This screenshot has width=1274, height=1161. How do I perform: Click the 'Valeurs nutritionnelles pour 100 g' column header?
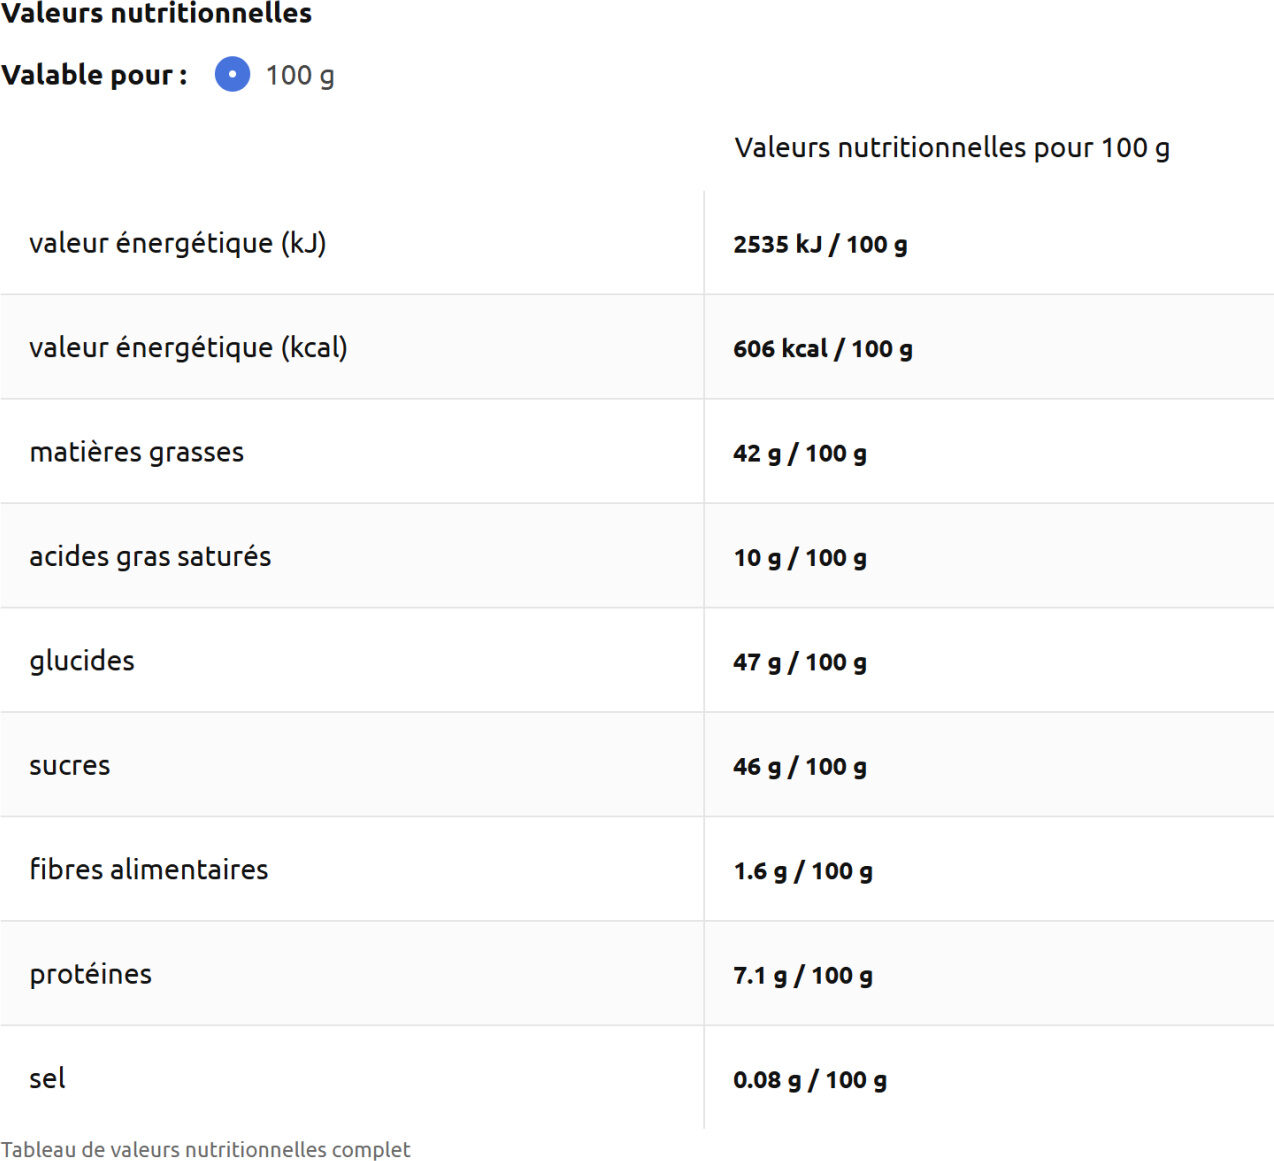point(951,148)
